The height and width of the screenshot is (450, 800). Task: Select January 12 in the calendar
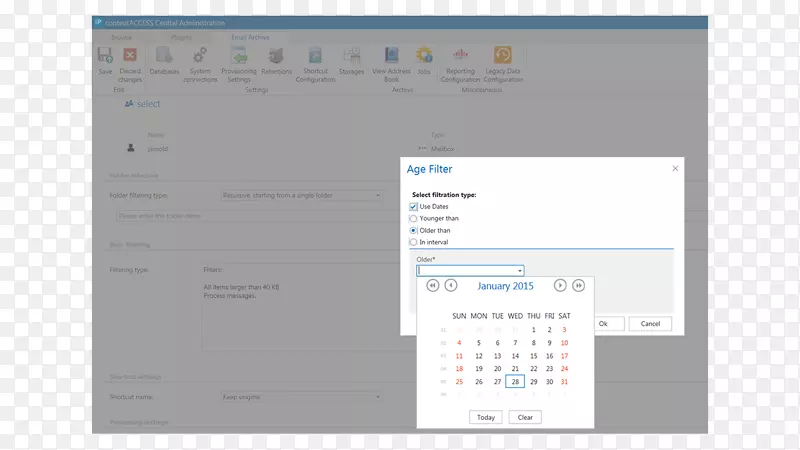point(479,356)
